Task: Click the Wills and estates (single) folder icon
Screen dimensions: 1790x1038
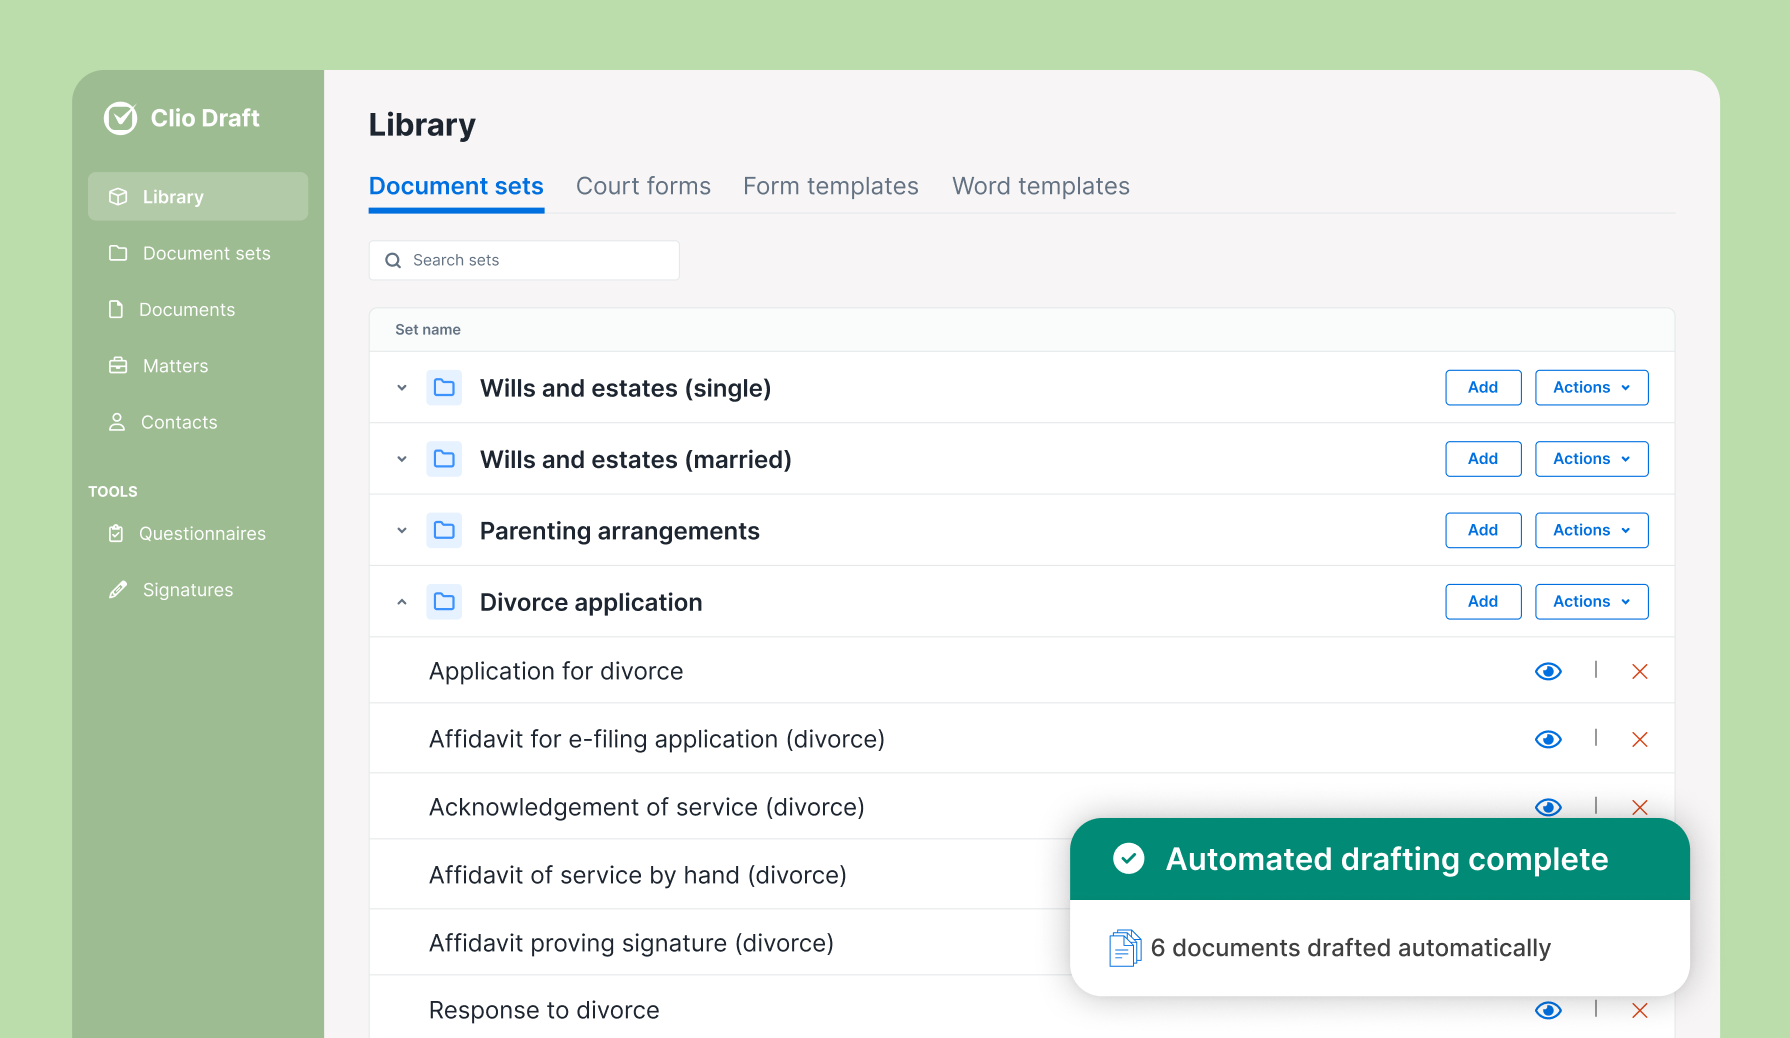Action: coord(444,387)
